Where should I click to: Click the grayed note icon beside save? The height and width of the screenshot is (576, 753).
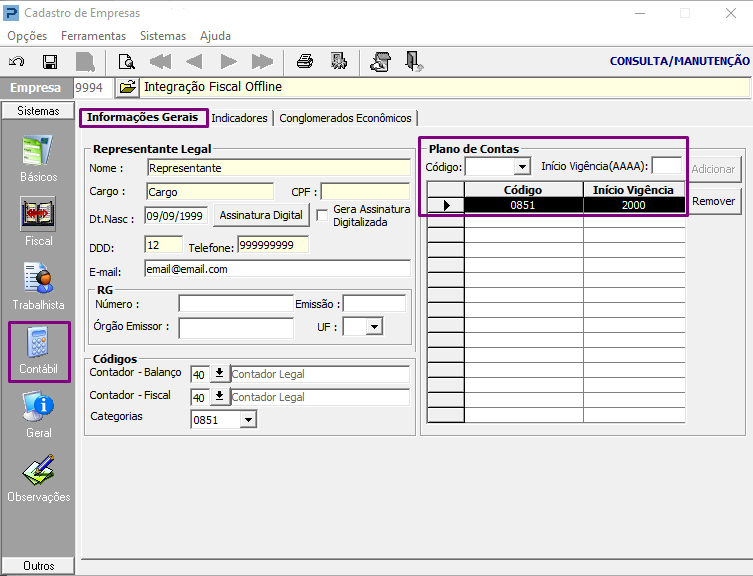coord(85,61)
